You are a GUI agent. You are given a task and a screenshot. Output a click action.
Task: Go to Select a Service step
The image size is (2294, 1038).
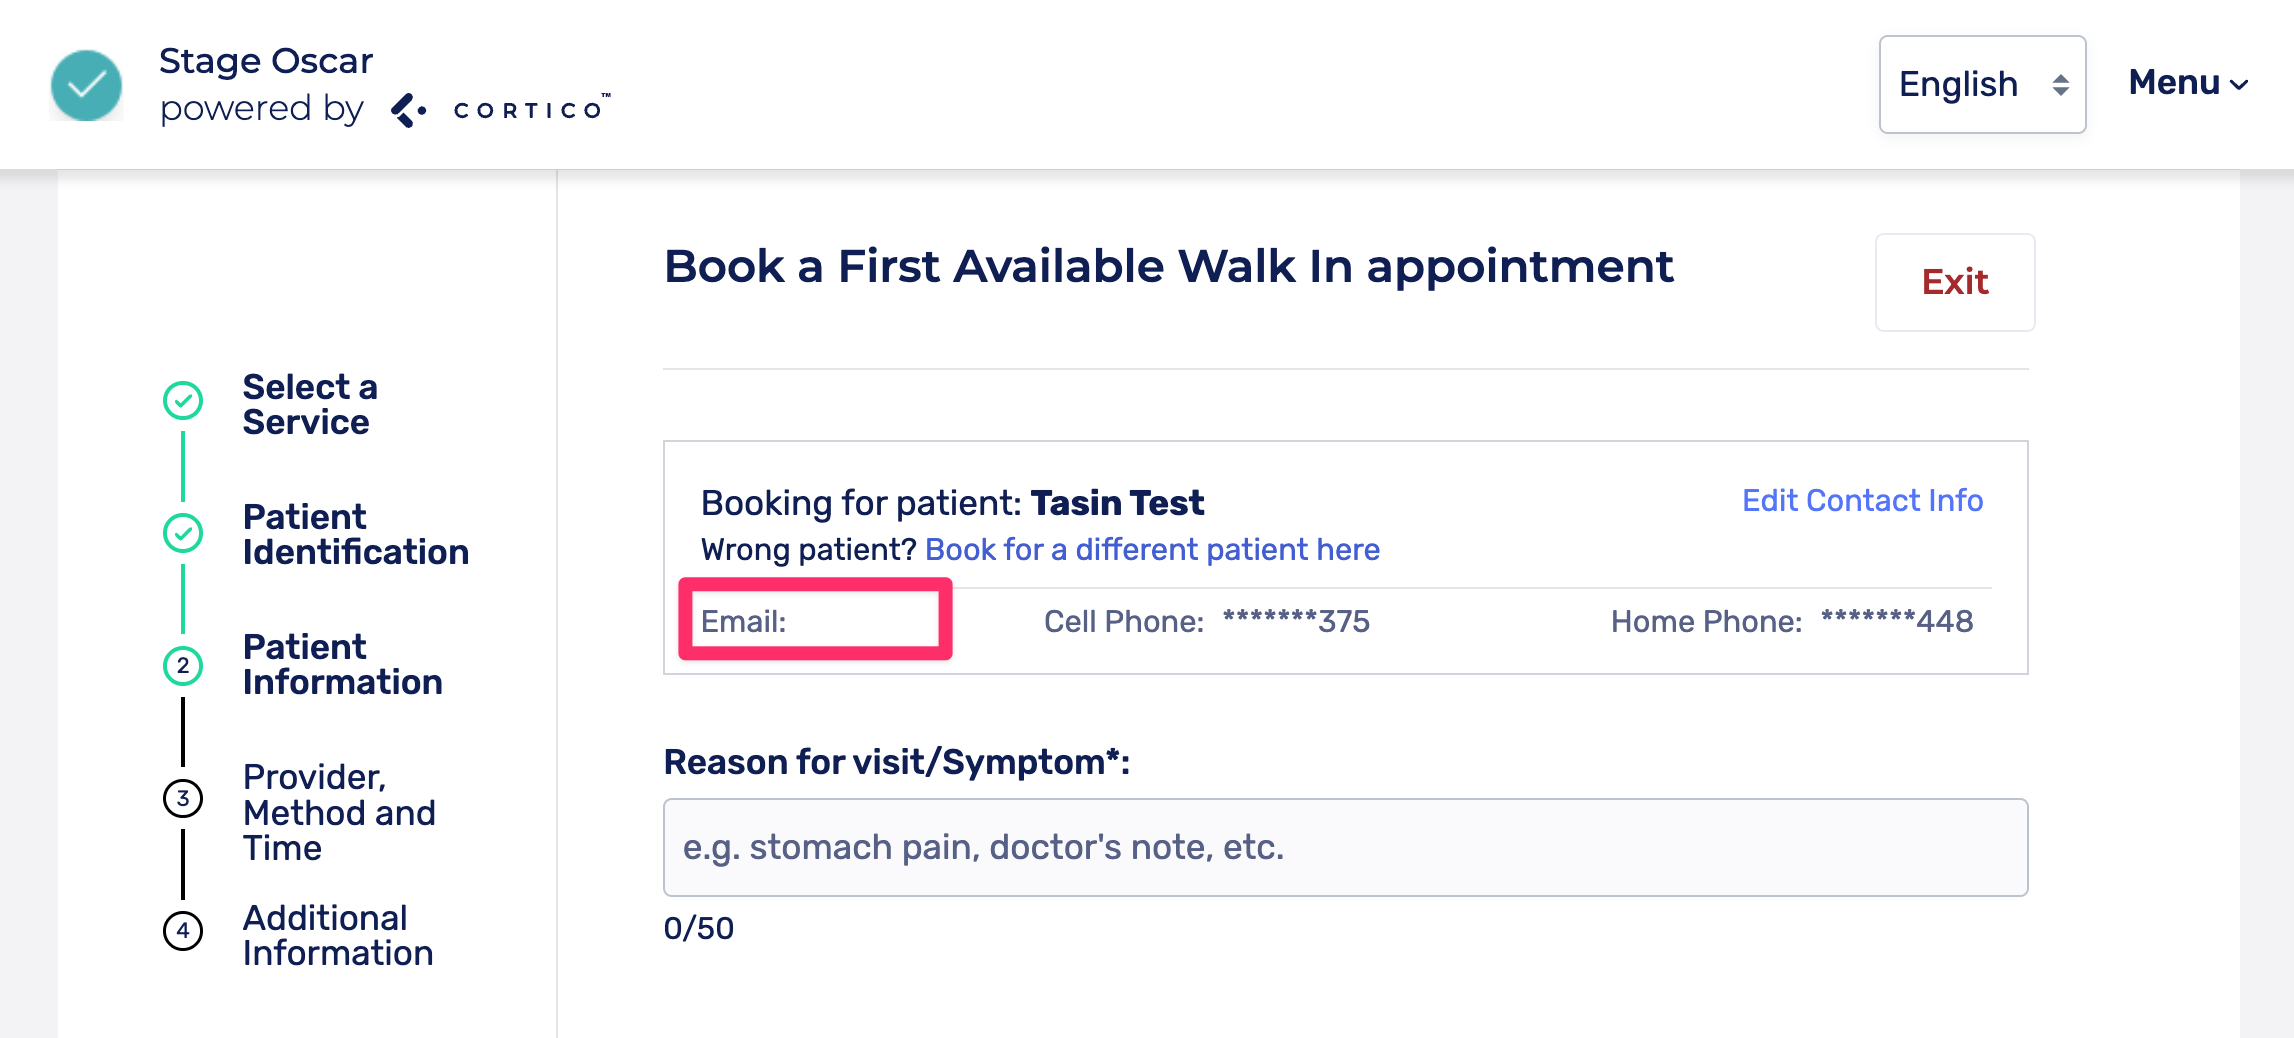(310, 404)
